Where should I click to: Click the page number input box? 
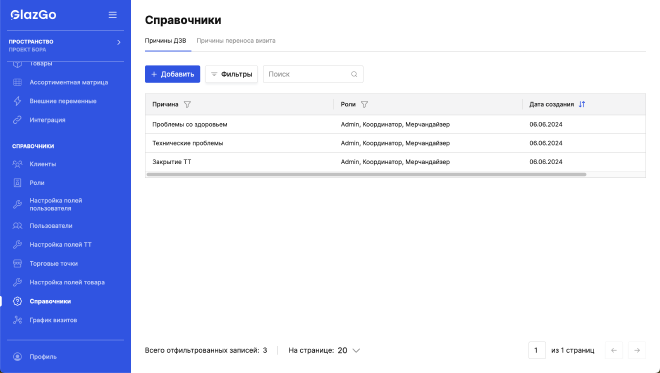coord(537,350)
